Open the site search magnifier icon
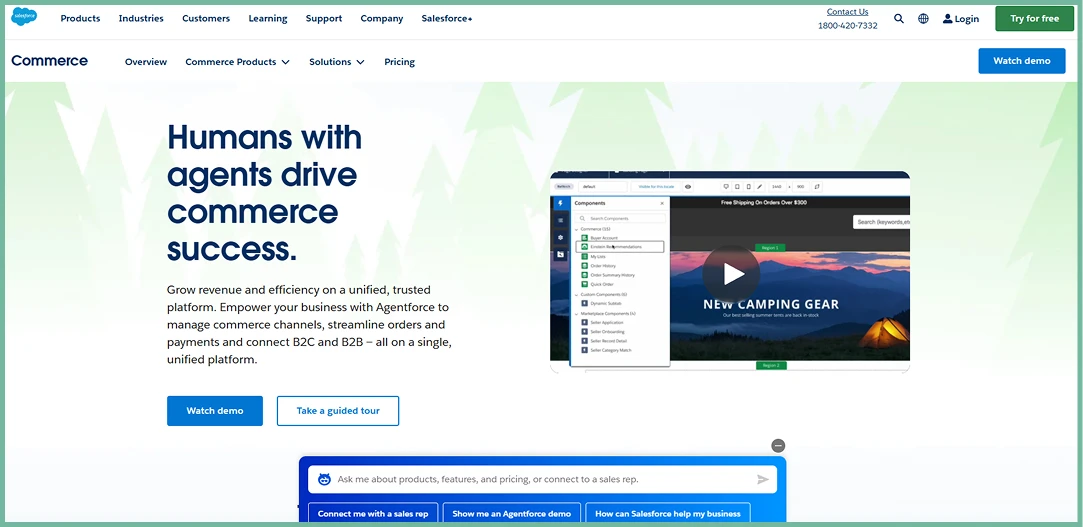The width and height of the screenshot is (1083, 527). 899,19
